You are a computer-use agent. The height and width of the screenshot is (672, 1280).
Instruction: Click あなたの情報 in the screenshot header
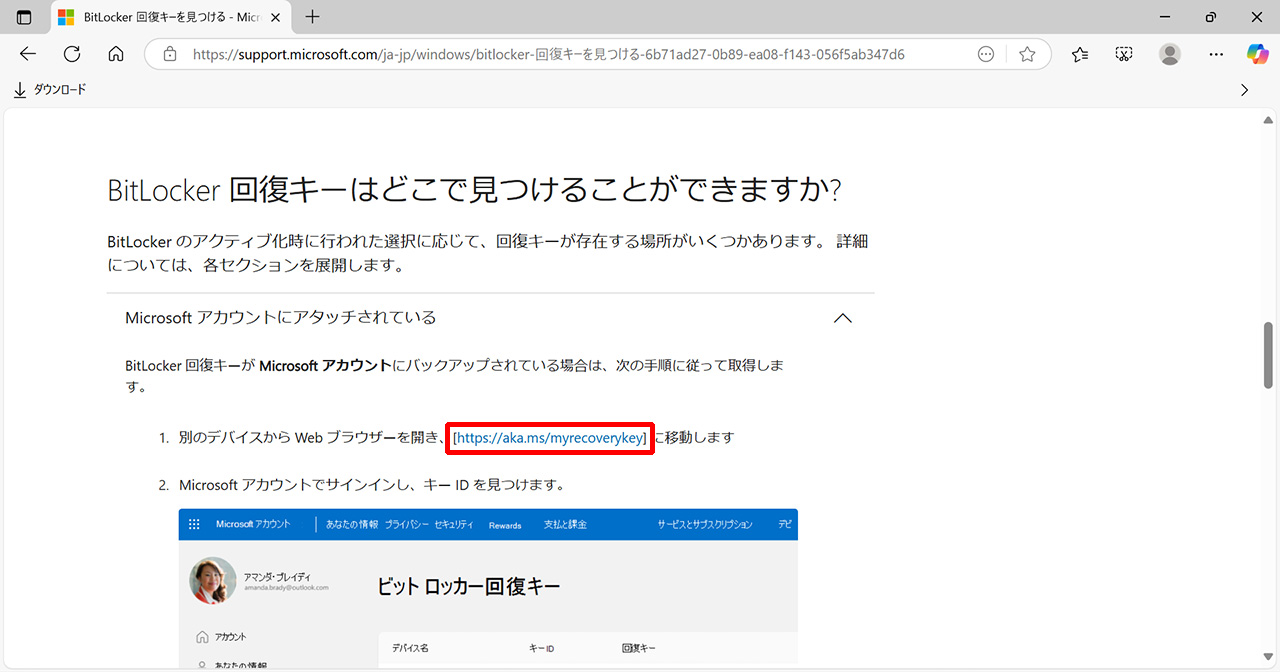coord(352,525)
